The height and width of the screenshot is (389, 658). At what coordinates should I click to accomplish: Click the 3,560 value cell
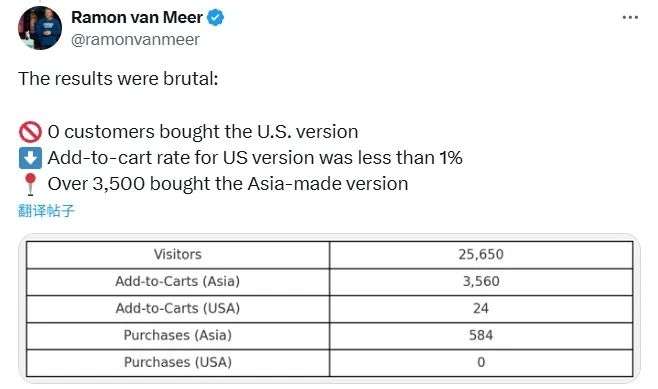[x=481, y=281]
